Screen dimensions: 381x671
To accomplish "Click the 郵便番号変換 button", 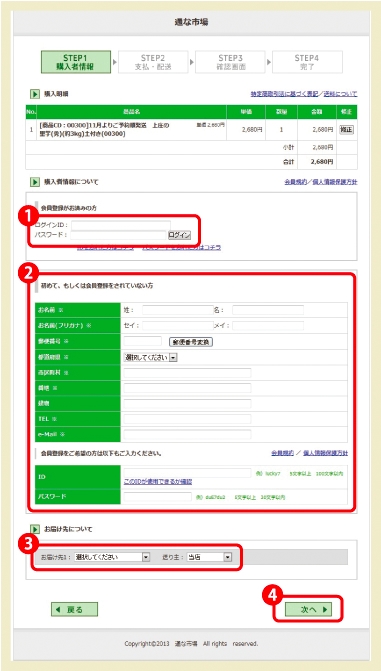I will pyautogui.click(x=191, y=342).
